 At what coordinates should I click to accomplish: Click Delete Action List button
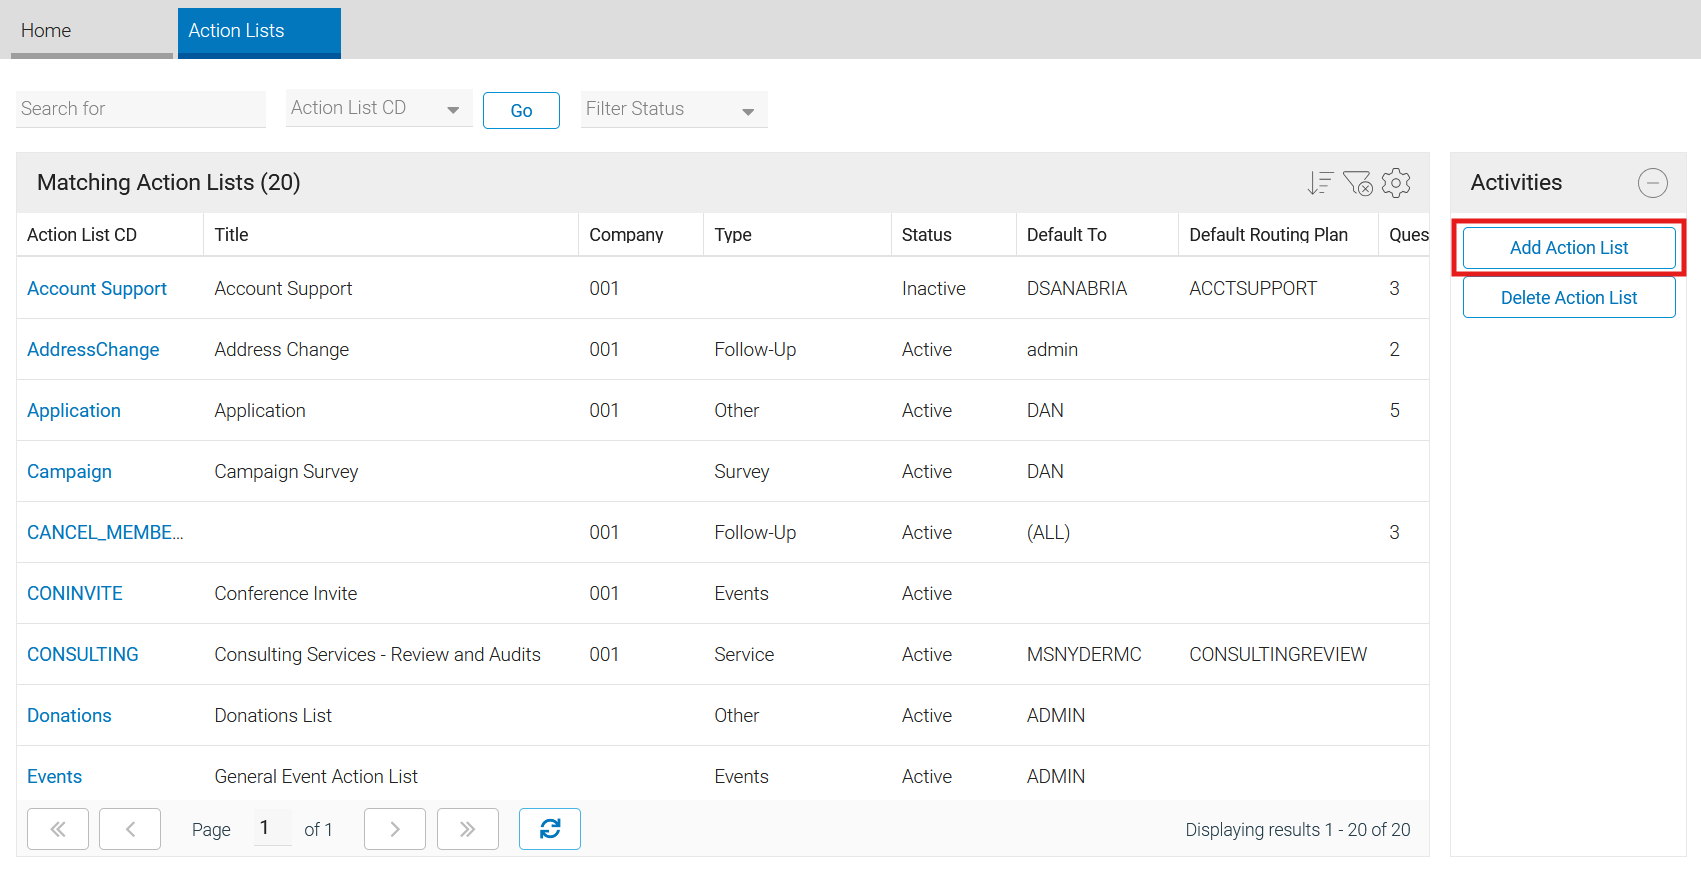[x=1569, y=298]
